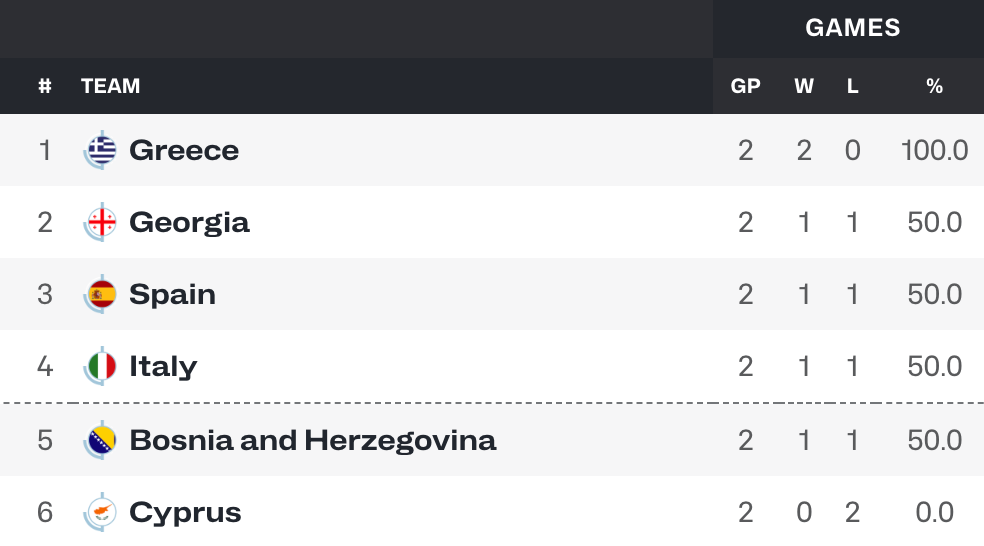Viewport: 984px width, 546px height.
Task: Click Greece's 100.0 win percentage
Action: point(934,151)
